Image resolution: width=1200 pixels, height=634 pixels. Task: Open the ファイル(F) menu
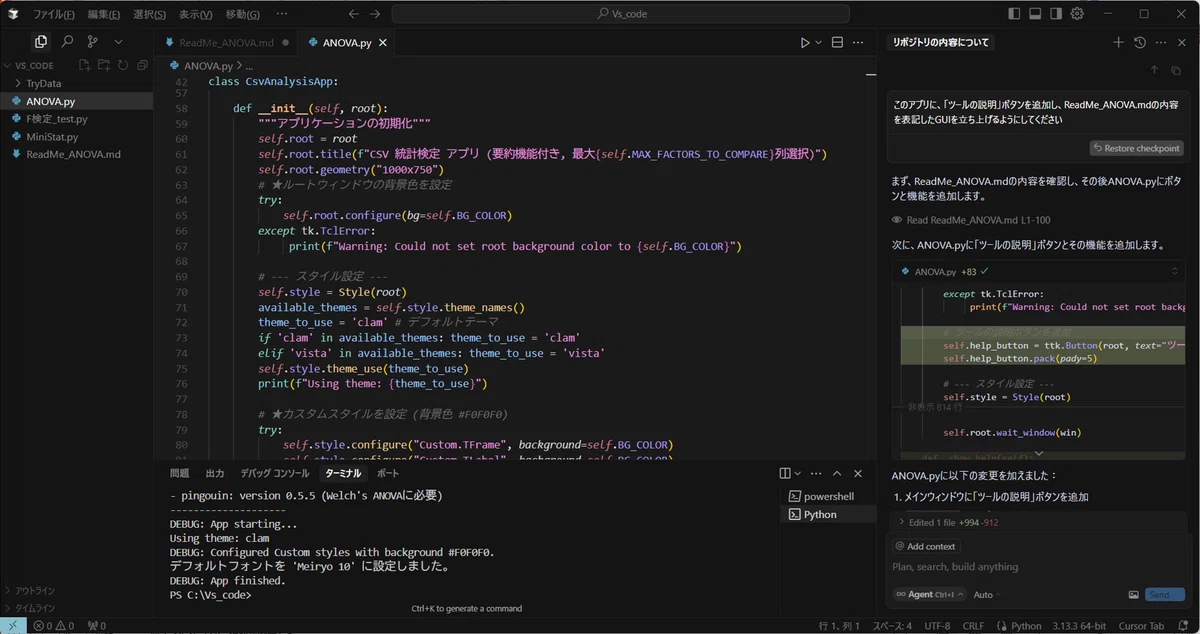[x=54, y=14]
